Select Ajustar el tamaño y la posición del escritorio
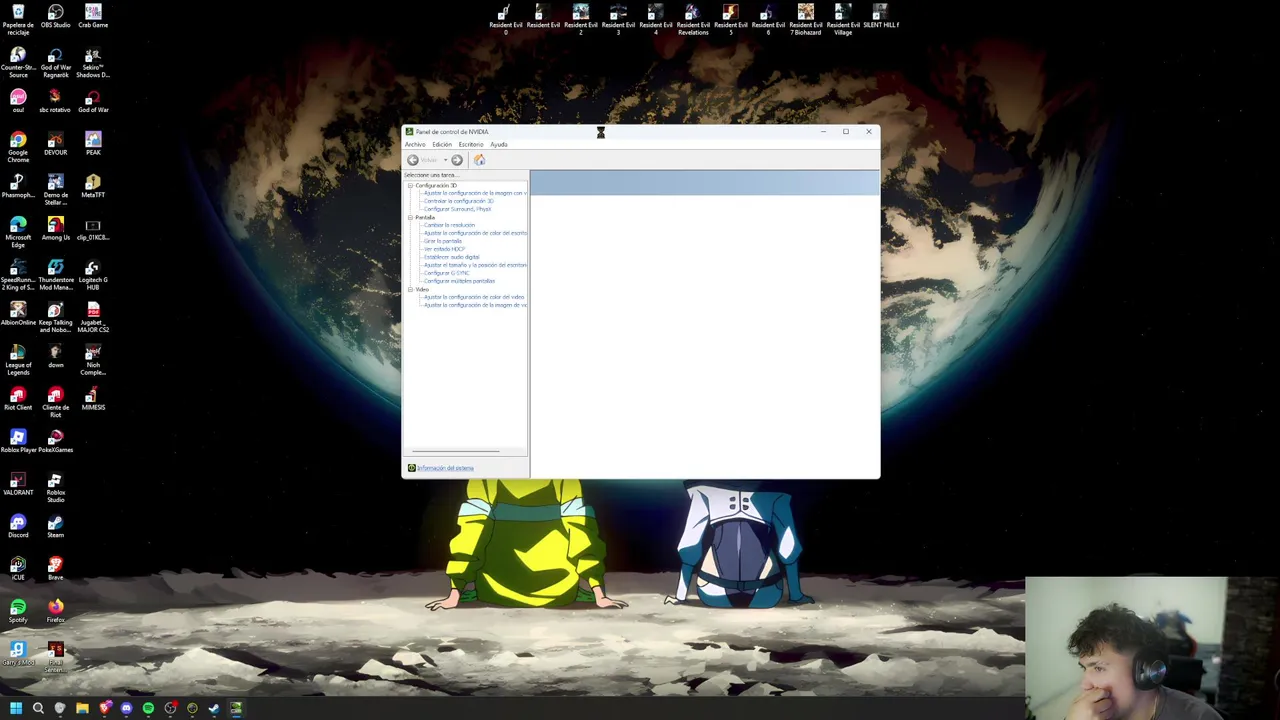 click(476, 265)
